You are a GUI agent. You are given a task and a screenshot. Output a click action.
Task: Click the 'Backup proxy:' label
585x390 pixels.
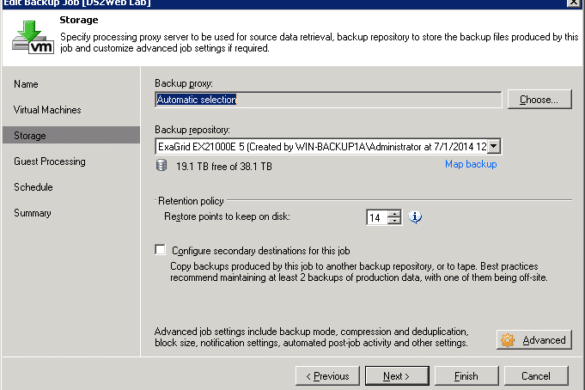(x=184, y=84)
